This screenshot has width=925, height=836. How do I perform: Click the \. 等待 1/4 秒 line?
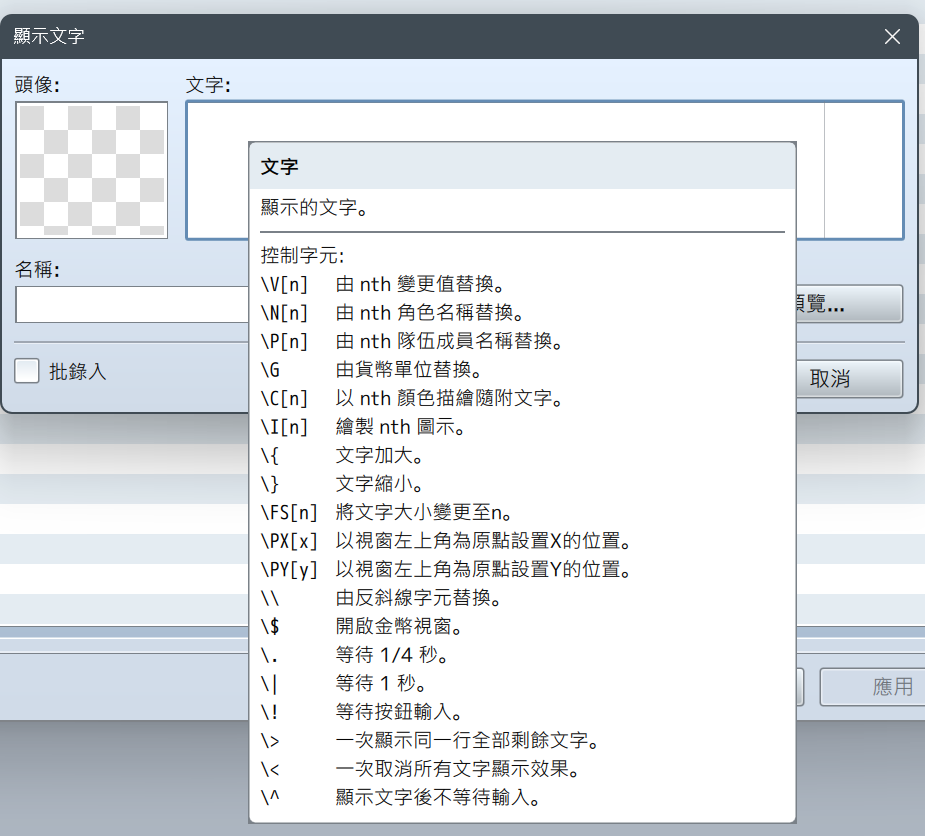[x=355, y=655]
